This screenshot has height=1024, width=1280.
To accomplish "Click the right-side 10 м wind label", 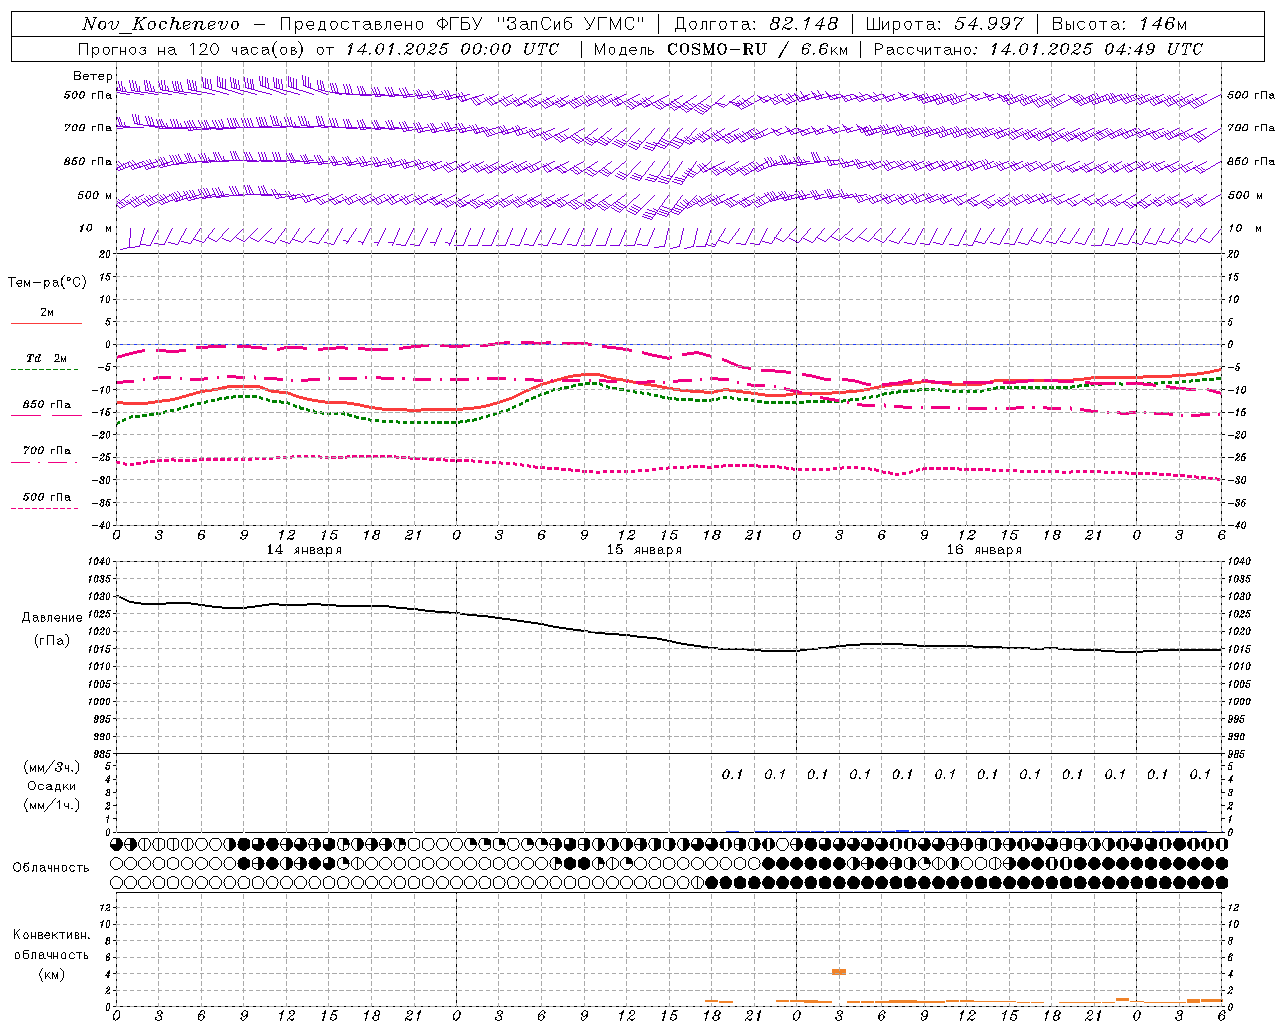I will click(x=1245, y=228).
